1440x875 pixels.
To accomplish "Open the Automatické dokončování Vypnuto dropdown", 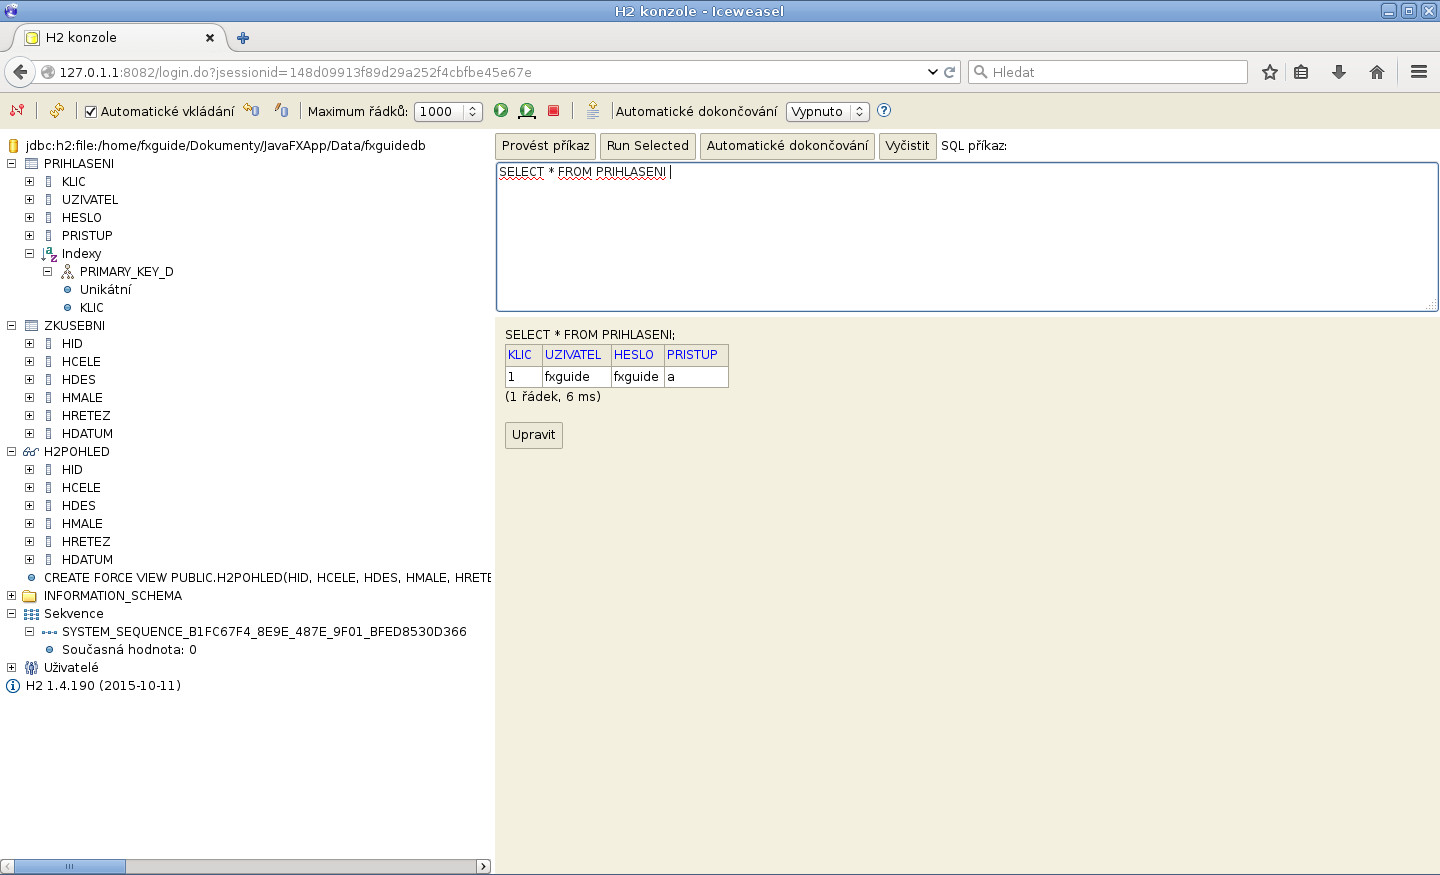I will (x=827, y=112).
